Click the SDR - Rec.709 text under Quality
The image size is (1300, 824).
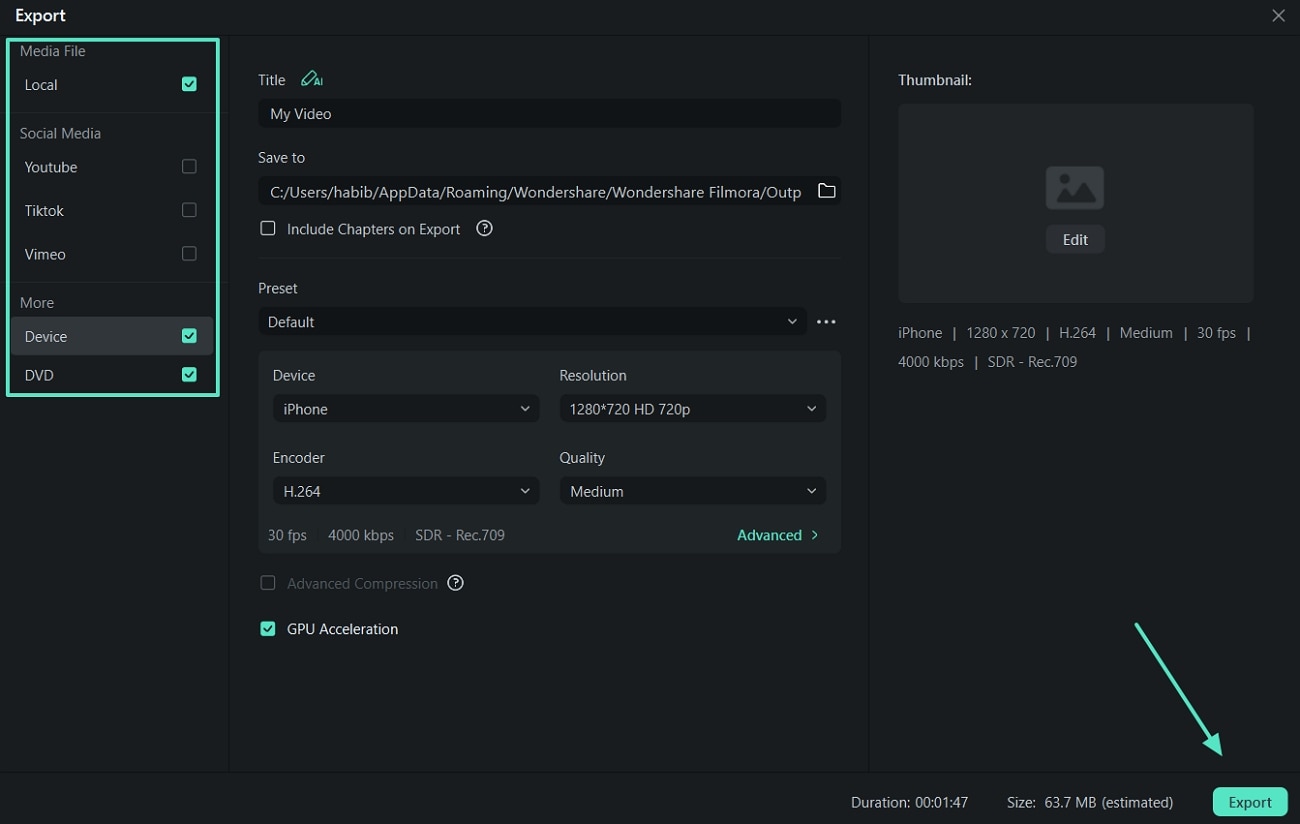[x=460, y=535]
